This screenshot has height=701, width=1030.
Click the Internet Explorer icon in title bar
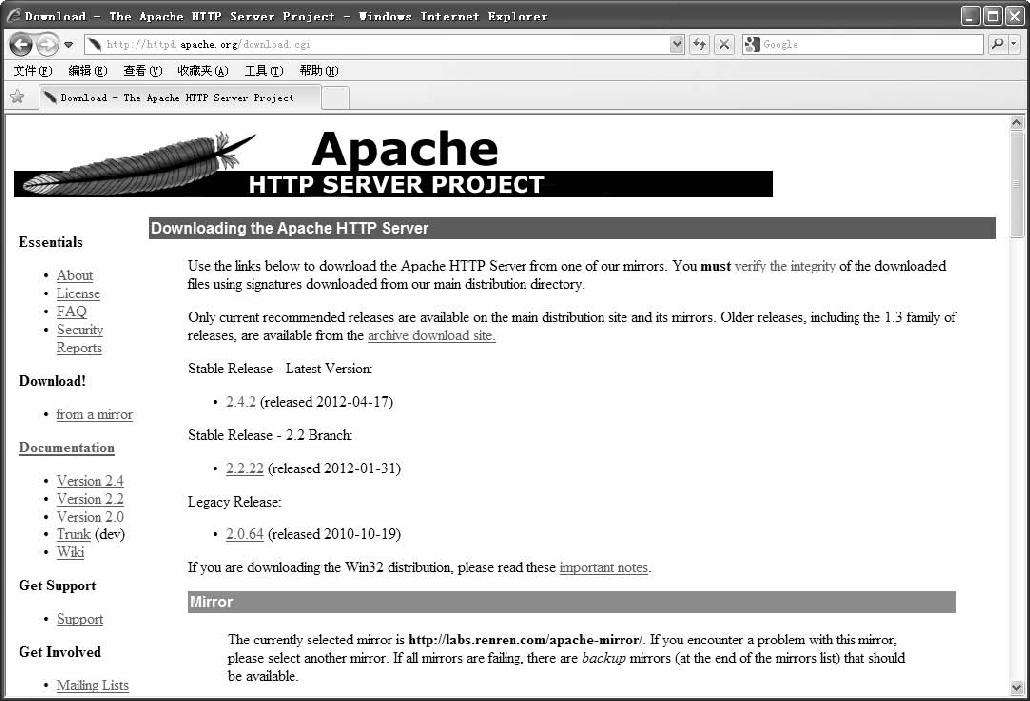[13, 16]
